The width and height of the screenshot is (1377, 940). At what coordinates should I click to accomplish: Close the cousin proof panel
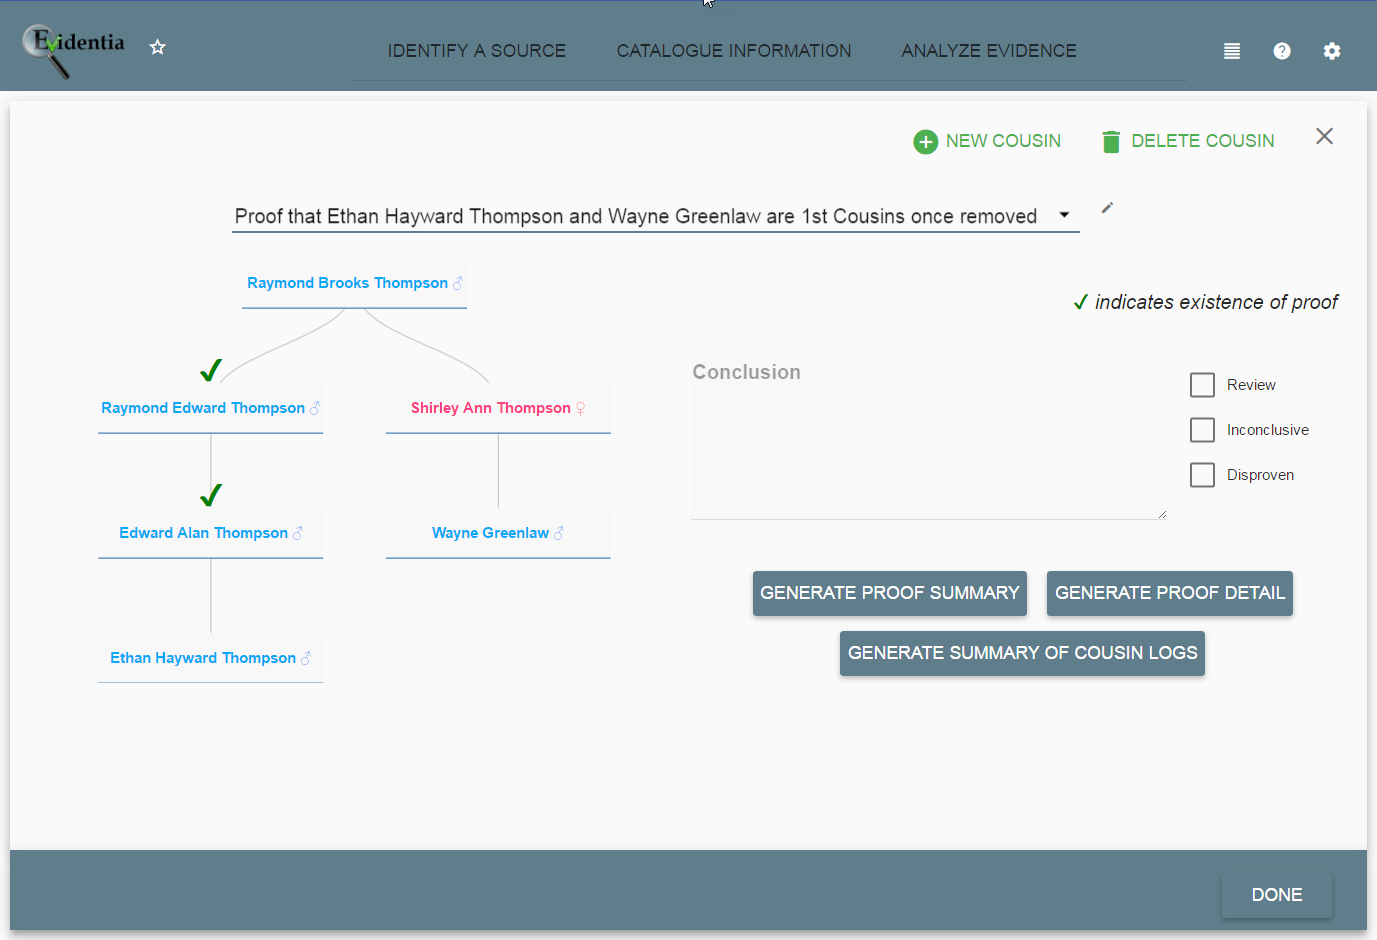coord(1324,136)
